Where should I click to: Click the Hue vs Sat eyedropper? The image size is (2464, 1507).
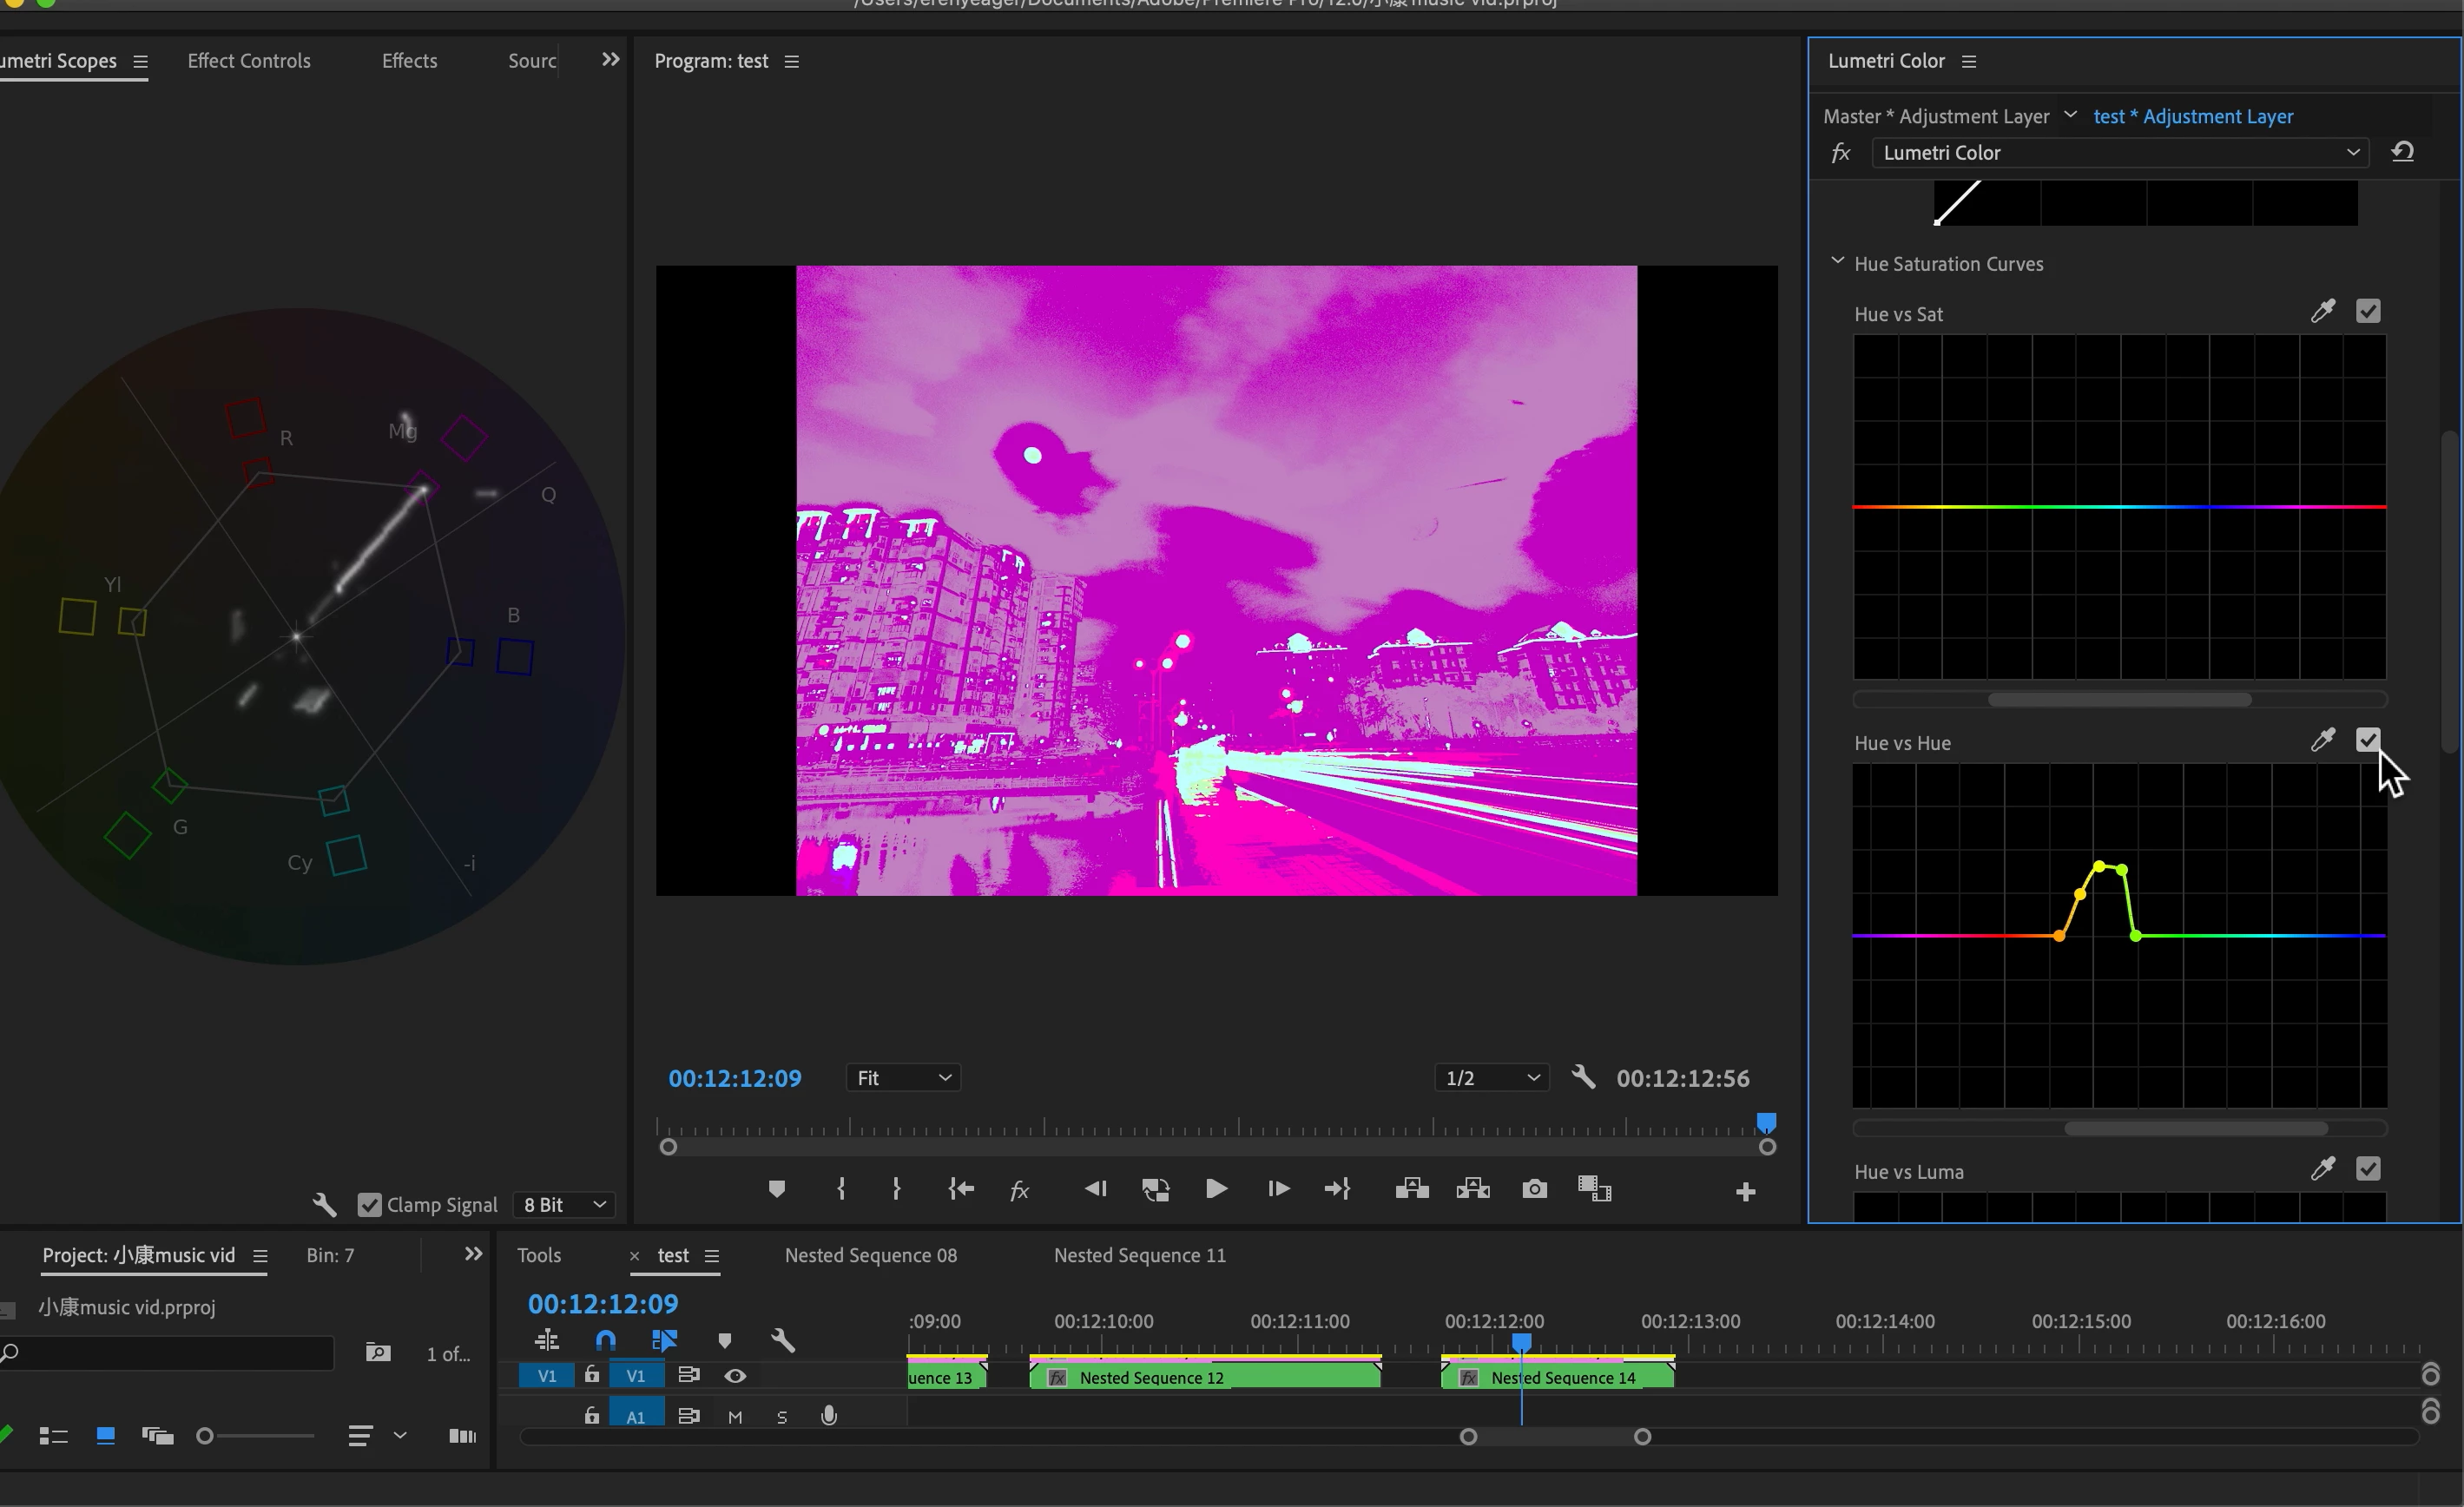pyautogui.click(x=2322, y=312)
